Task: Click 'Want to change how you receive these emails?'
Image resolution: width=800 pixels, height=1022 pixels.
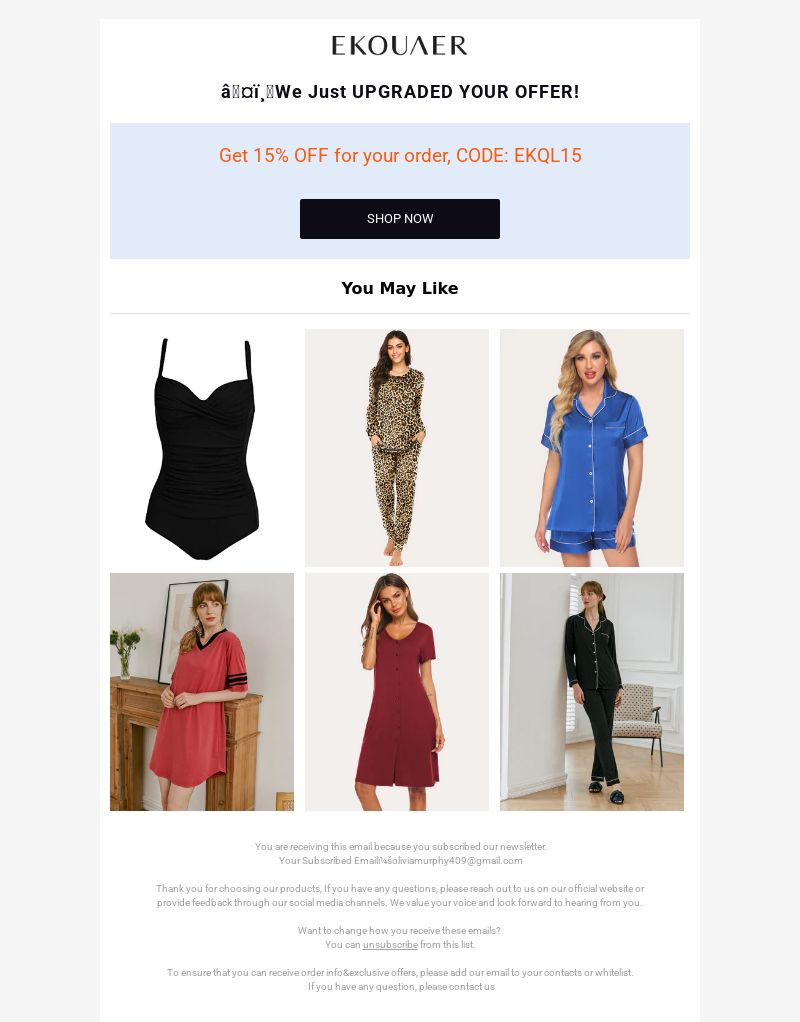Action: click(399, 931)
